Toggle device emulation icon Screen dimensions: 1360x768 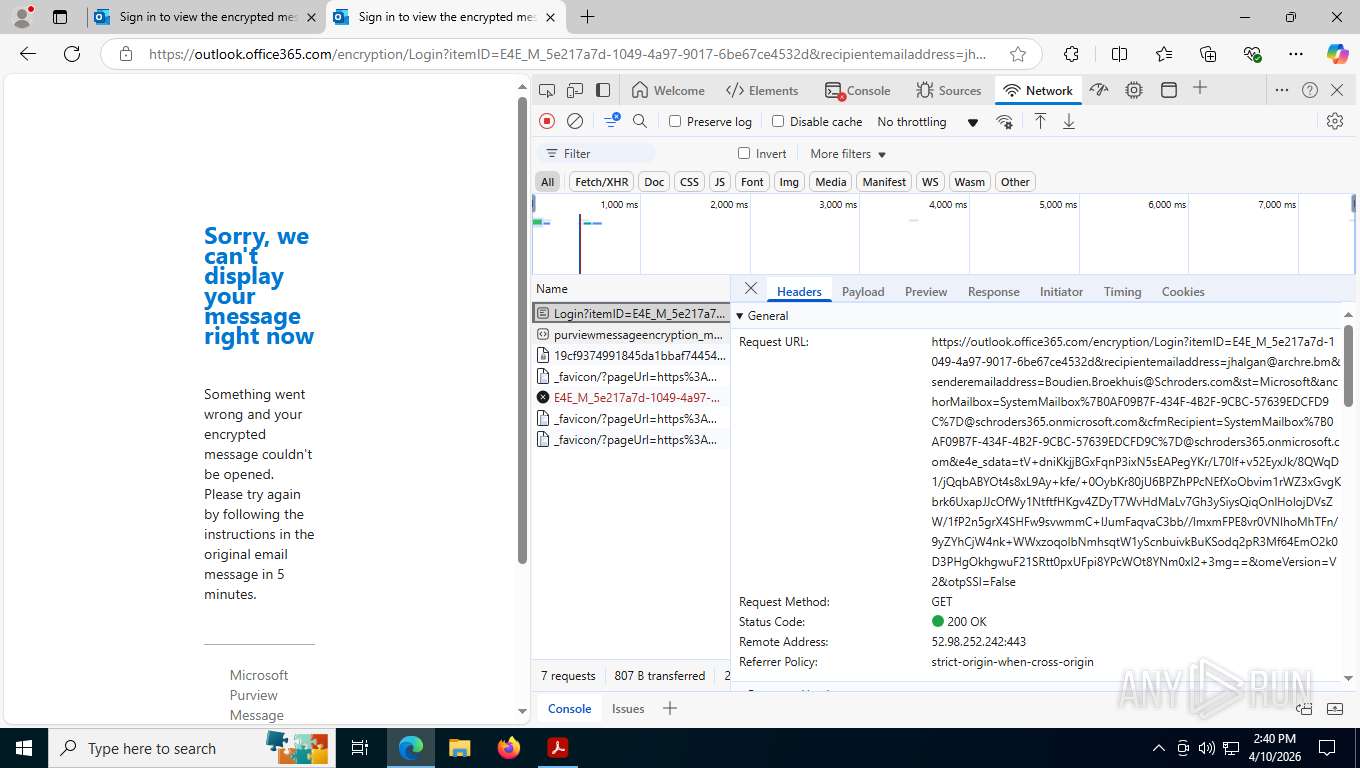575,90
